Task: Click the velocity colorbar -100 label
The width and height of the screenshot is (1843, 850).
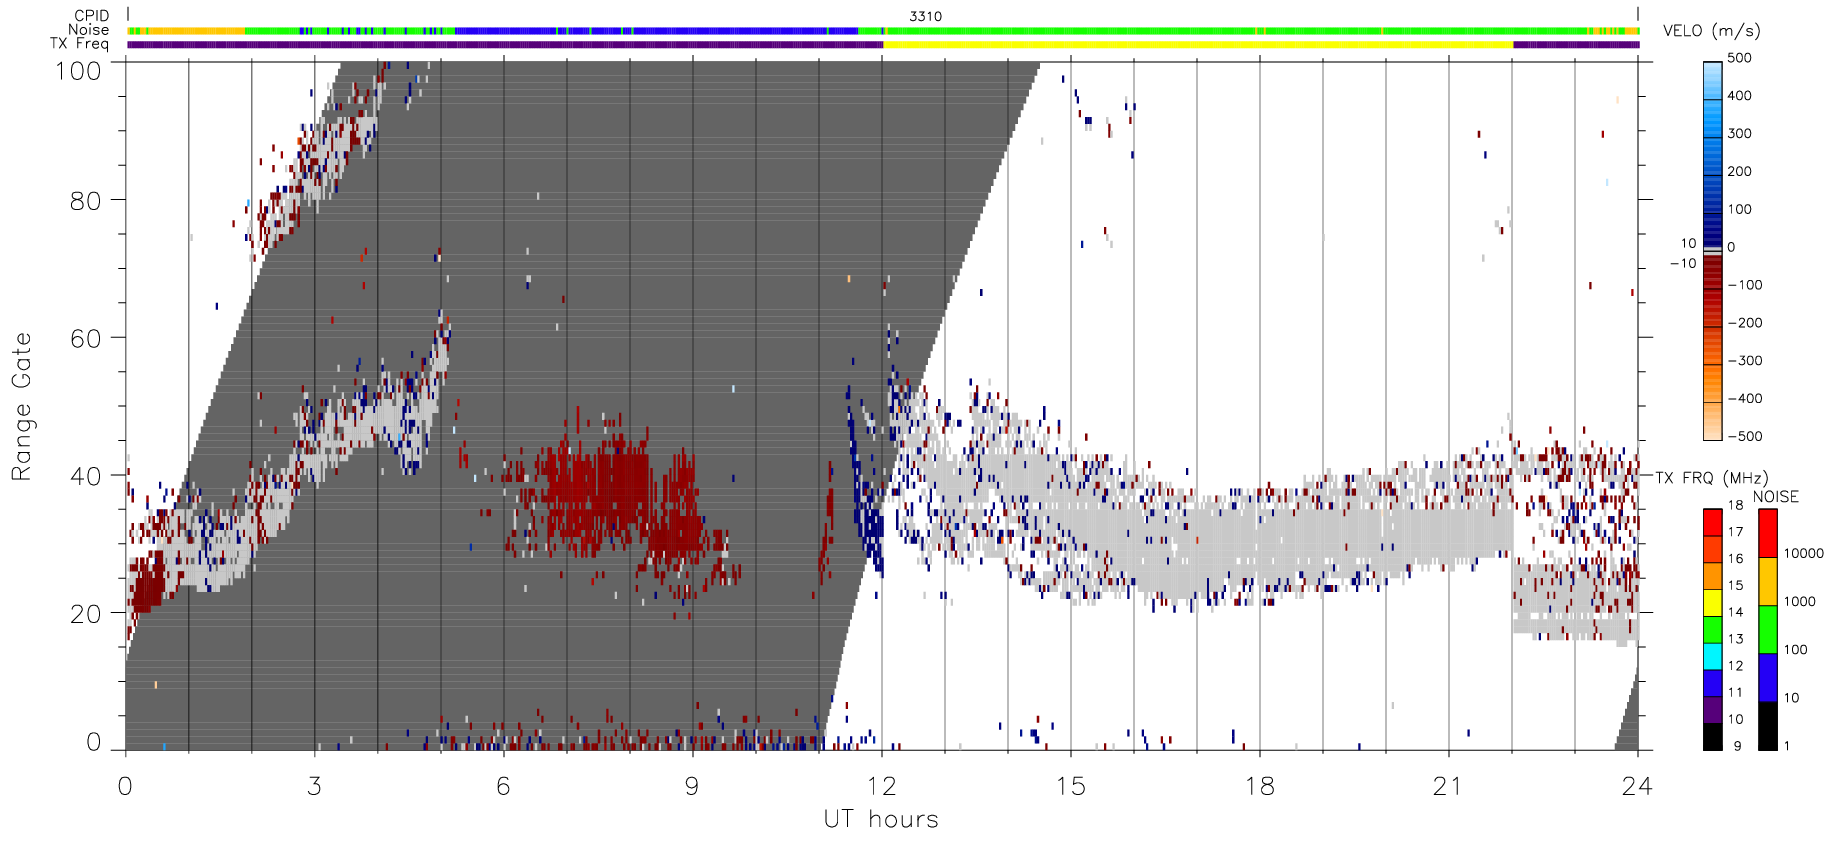Action: coord(1745,285)
